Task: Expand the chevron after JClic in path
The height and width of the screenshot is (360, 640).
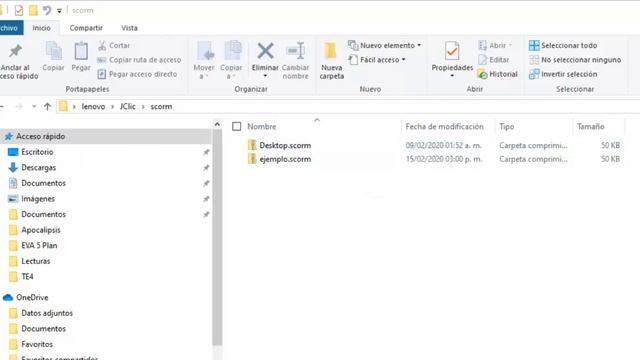Action: [x=143, y=107]
